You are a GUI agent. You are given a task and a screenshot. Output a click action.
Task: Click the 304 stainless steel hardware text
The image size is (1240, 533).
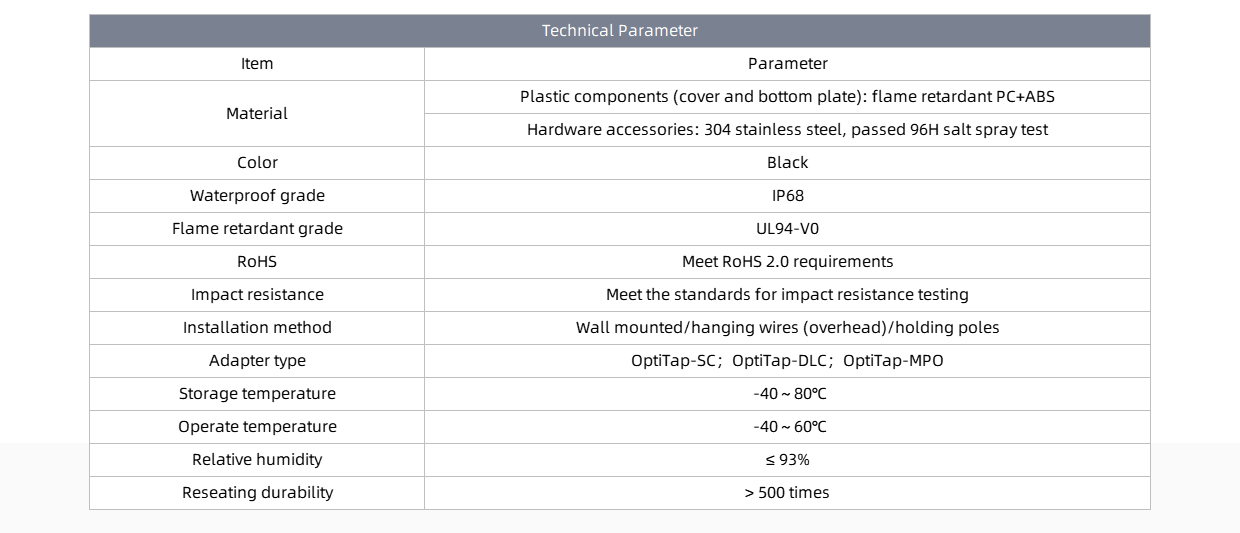pyautogui.click(x=788, y=130)
